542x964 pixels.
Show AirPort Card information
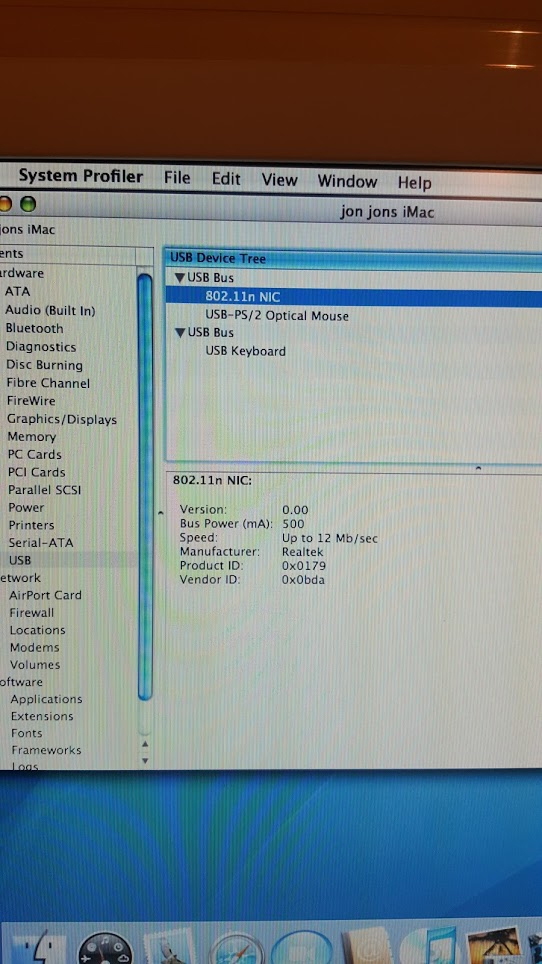(45, 595)
